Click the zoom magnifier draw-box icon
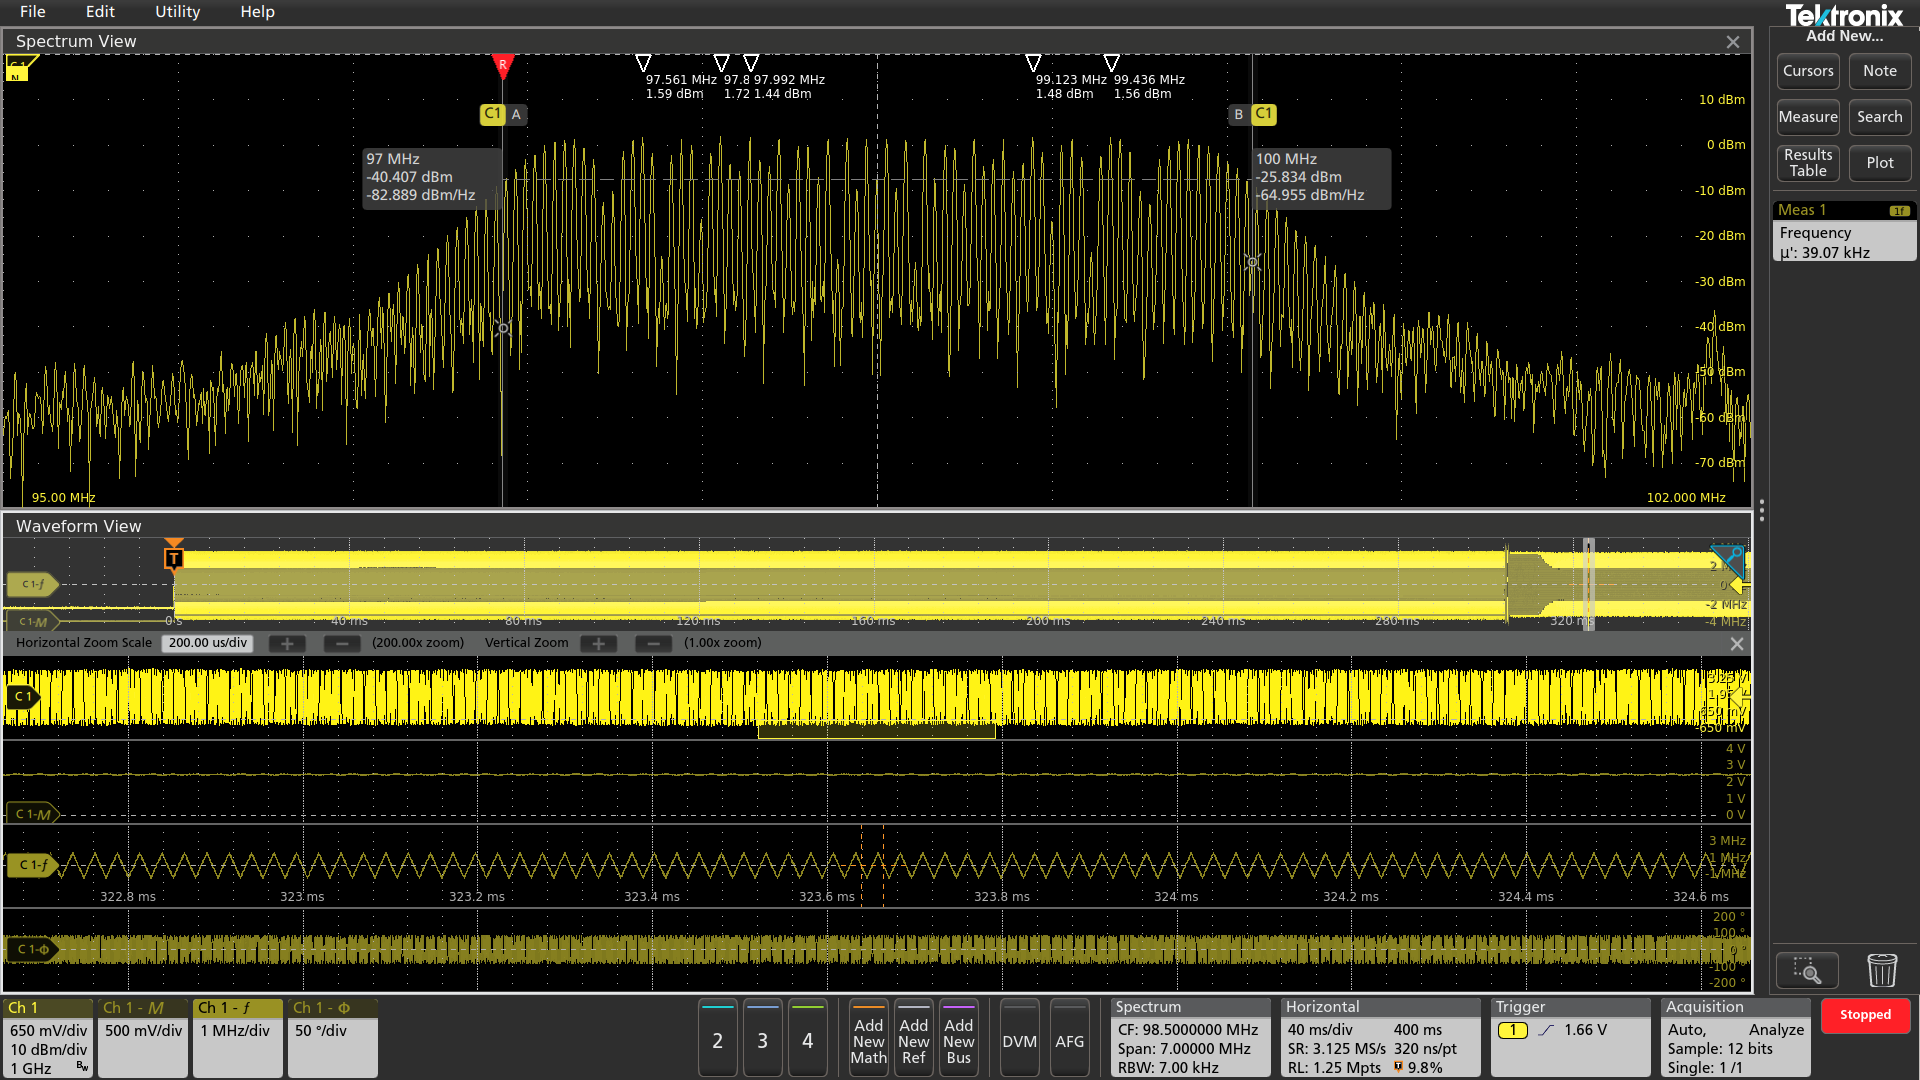 (1806, 970)
